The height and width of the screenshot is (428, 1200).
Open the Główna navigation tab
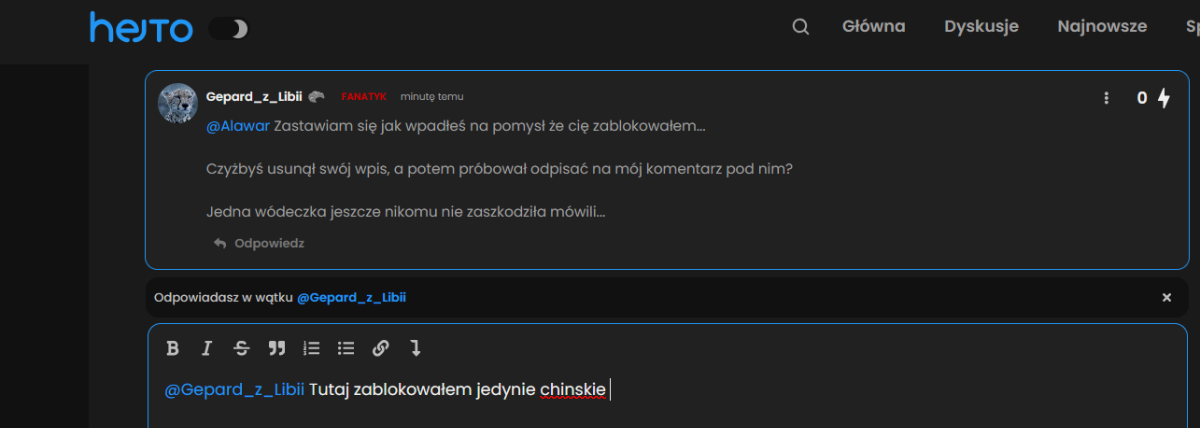click(873, 27)
